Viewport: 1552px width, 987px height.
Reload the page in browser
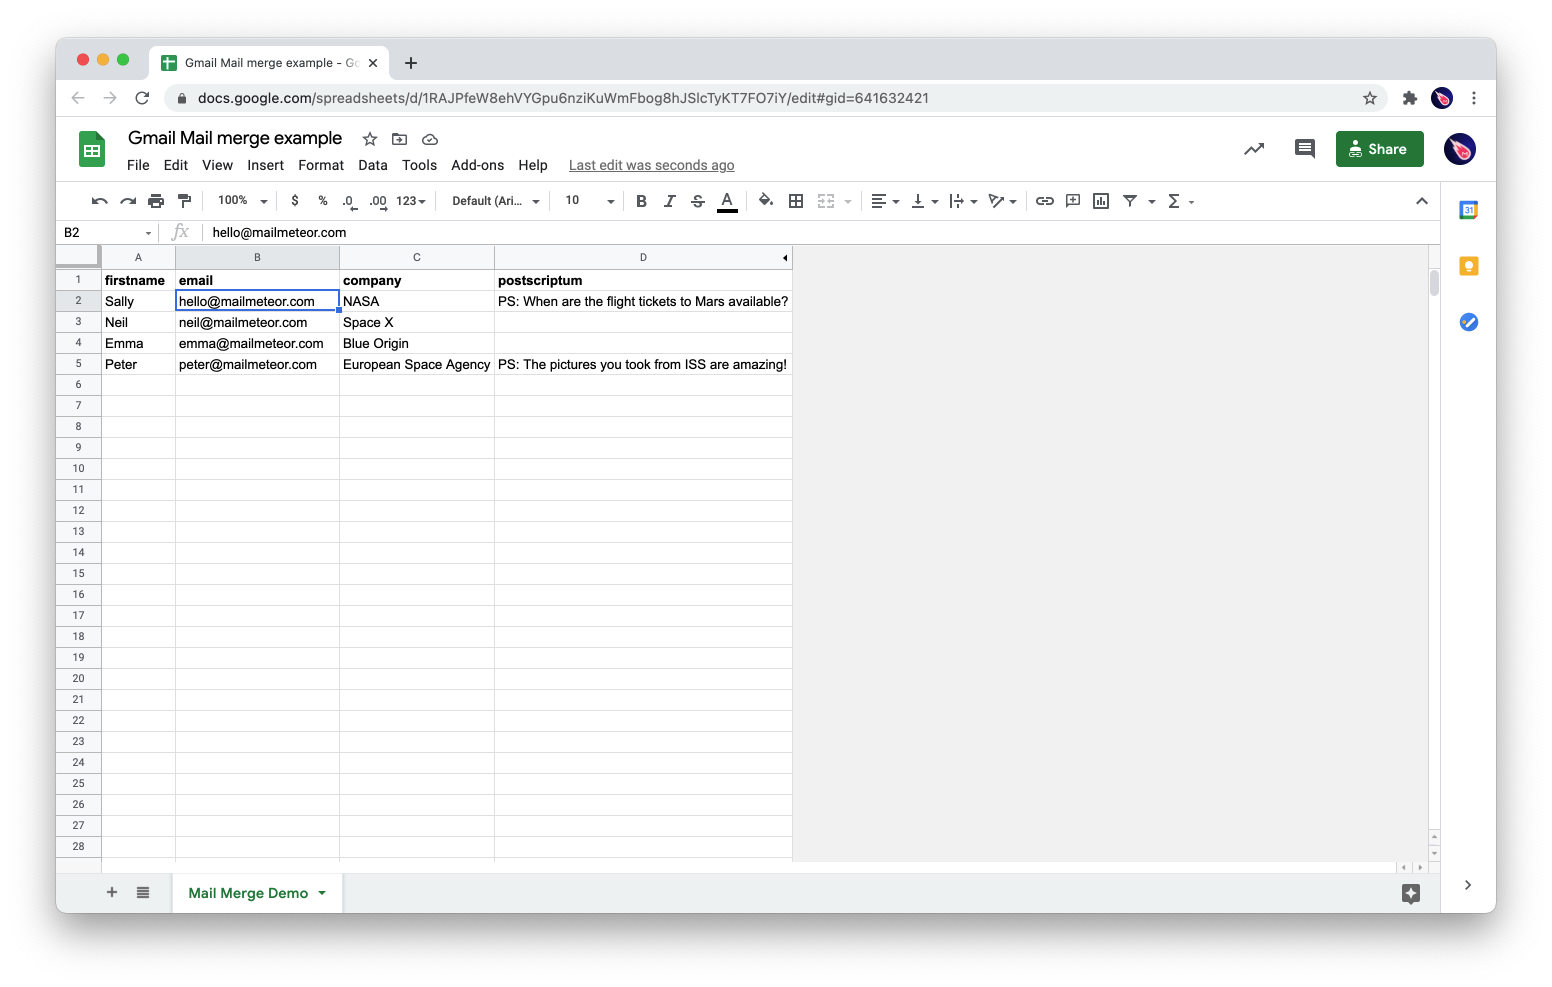pyautogui.click(x=142, y=98)
